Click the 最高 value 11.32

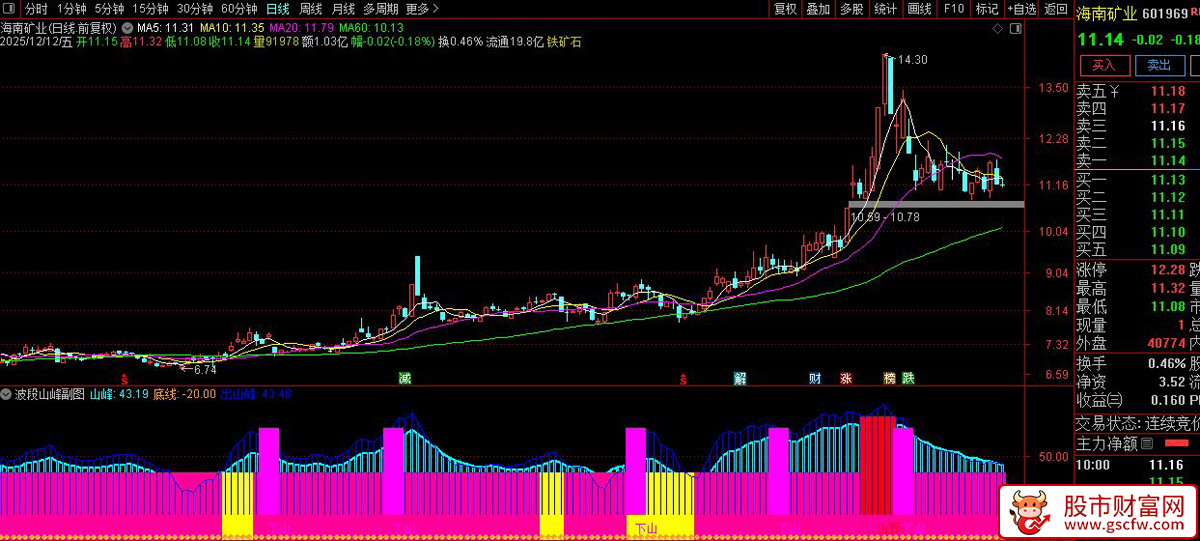click(1168, 288)
